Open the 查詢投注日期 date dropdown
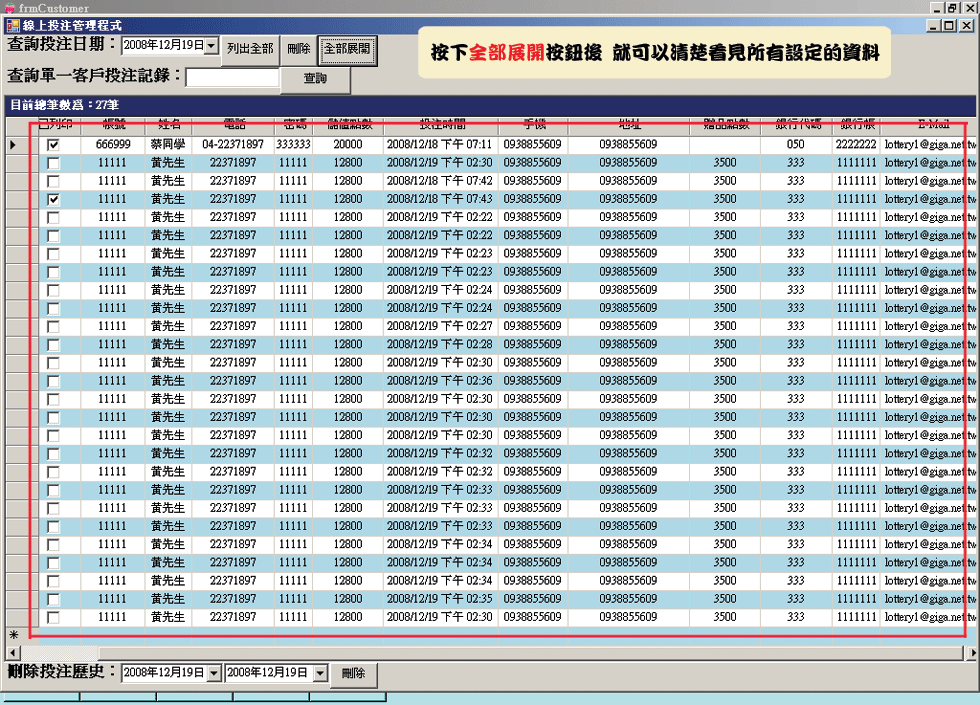This screenshot has height=705, width=980. 212,46
